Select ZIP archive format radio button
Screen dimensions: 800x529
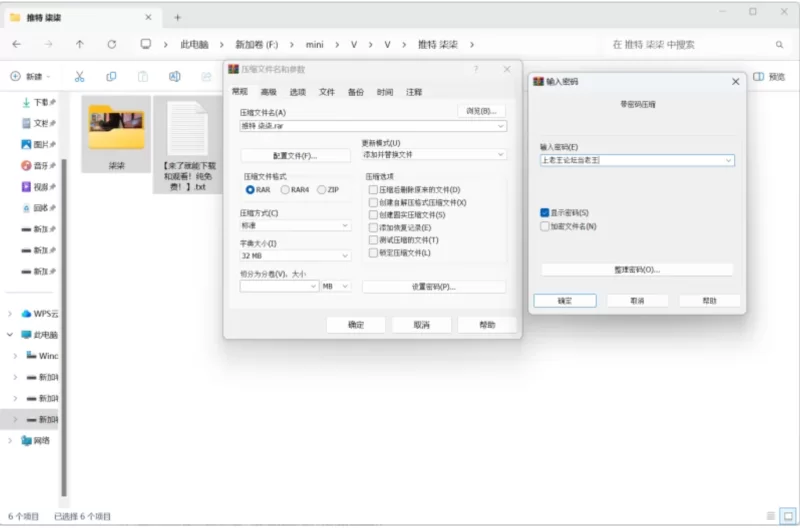coord(321,190)
